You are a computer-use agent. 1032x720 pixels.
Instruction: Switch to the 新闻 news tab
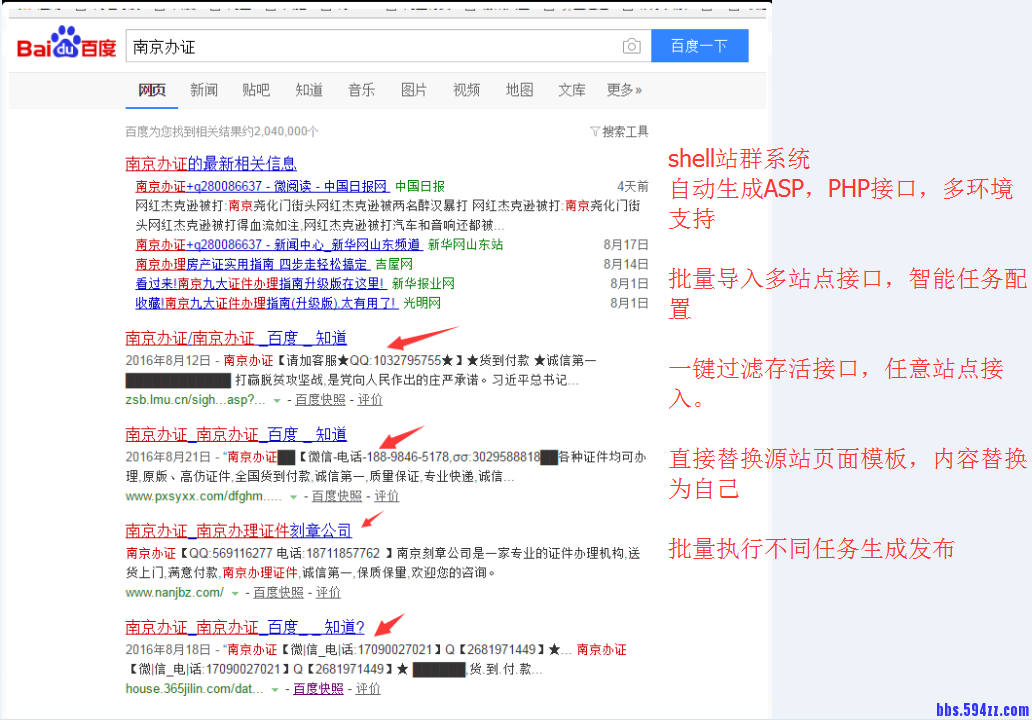tap(204, 90)
